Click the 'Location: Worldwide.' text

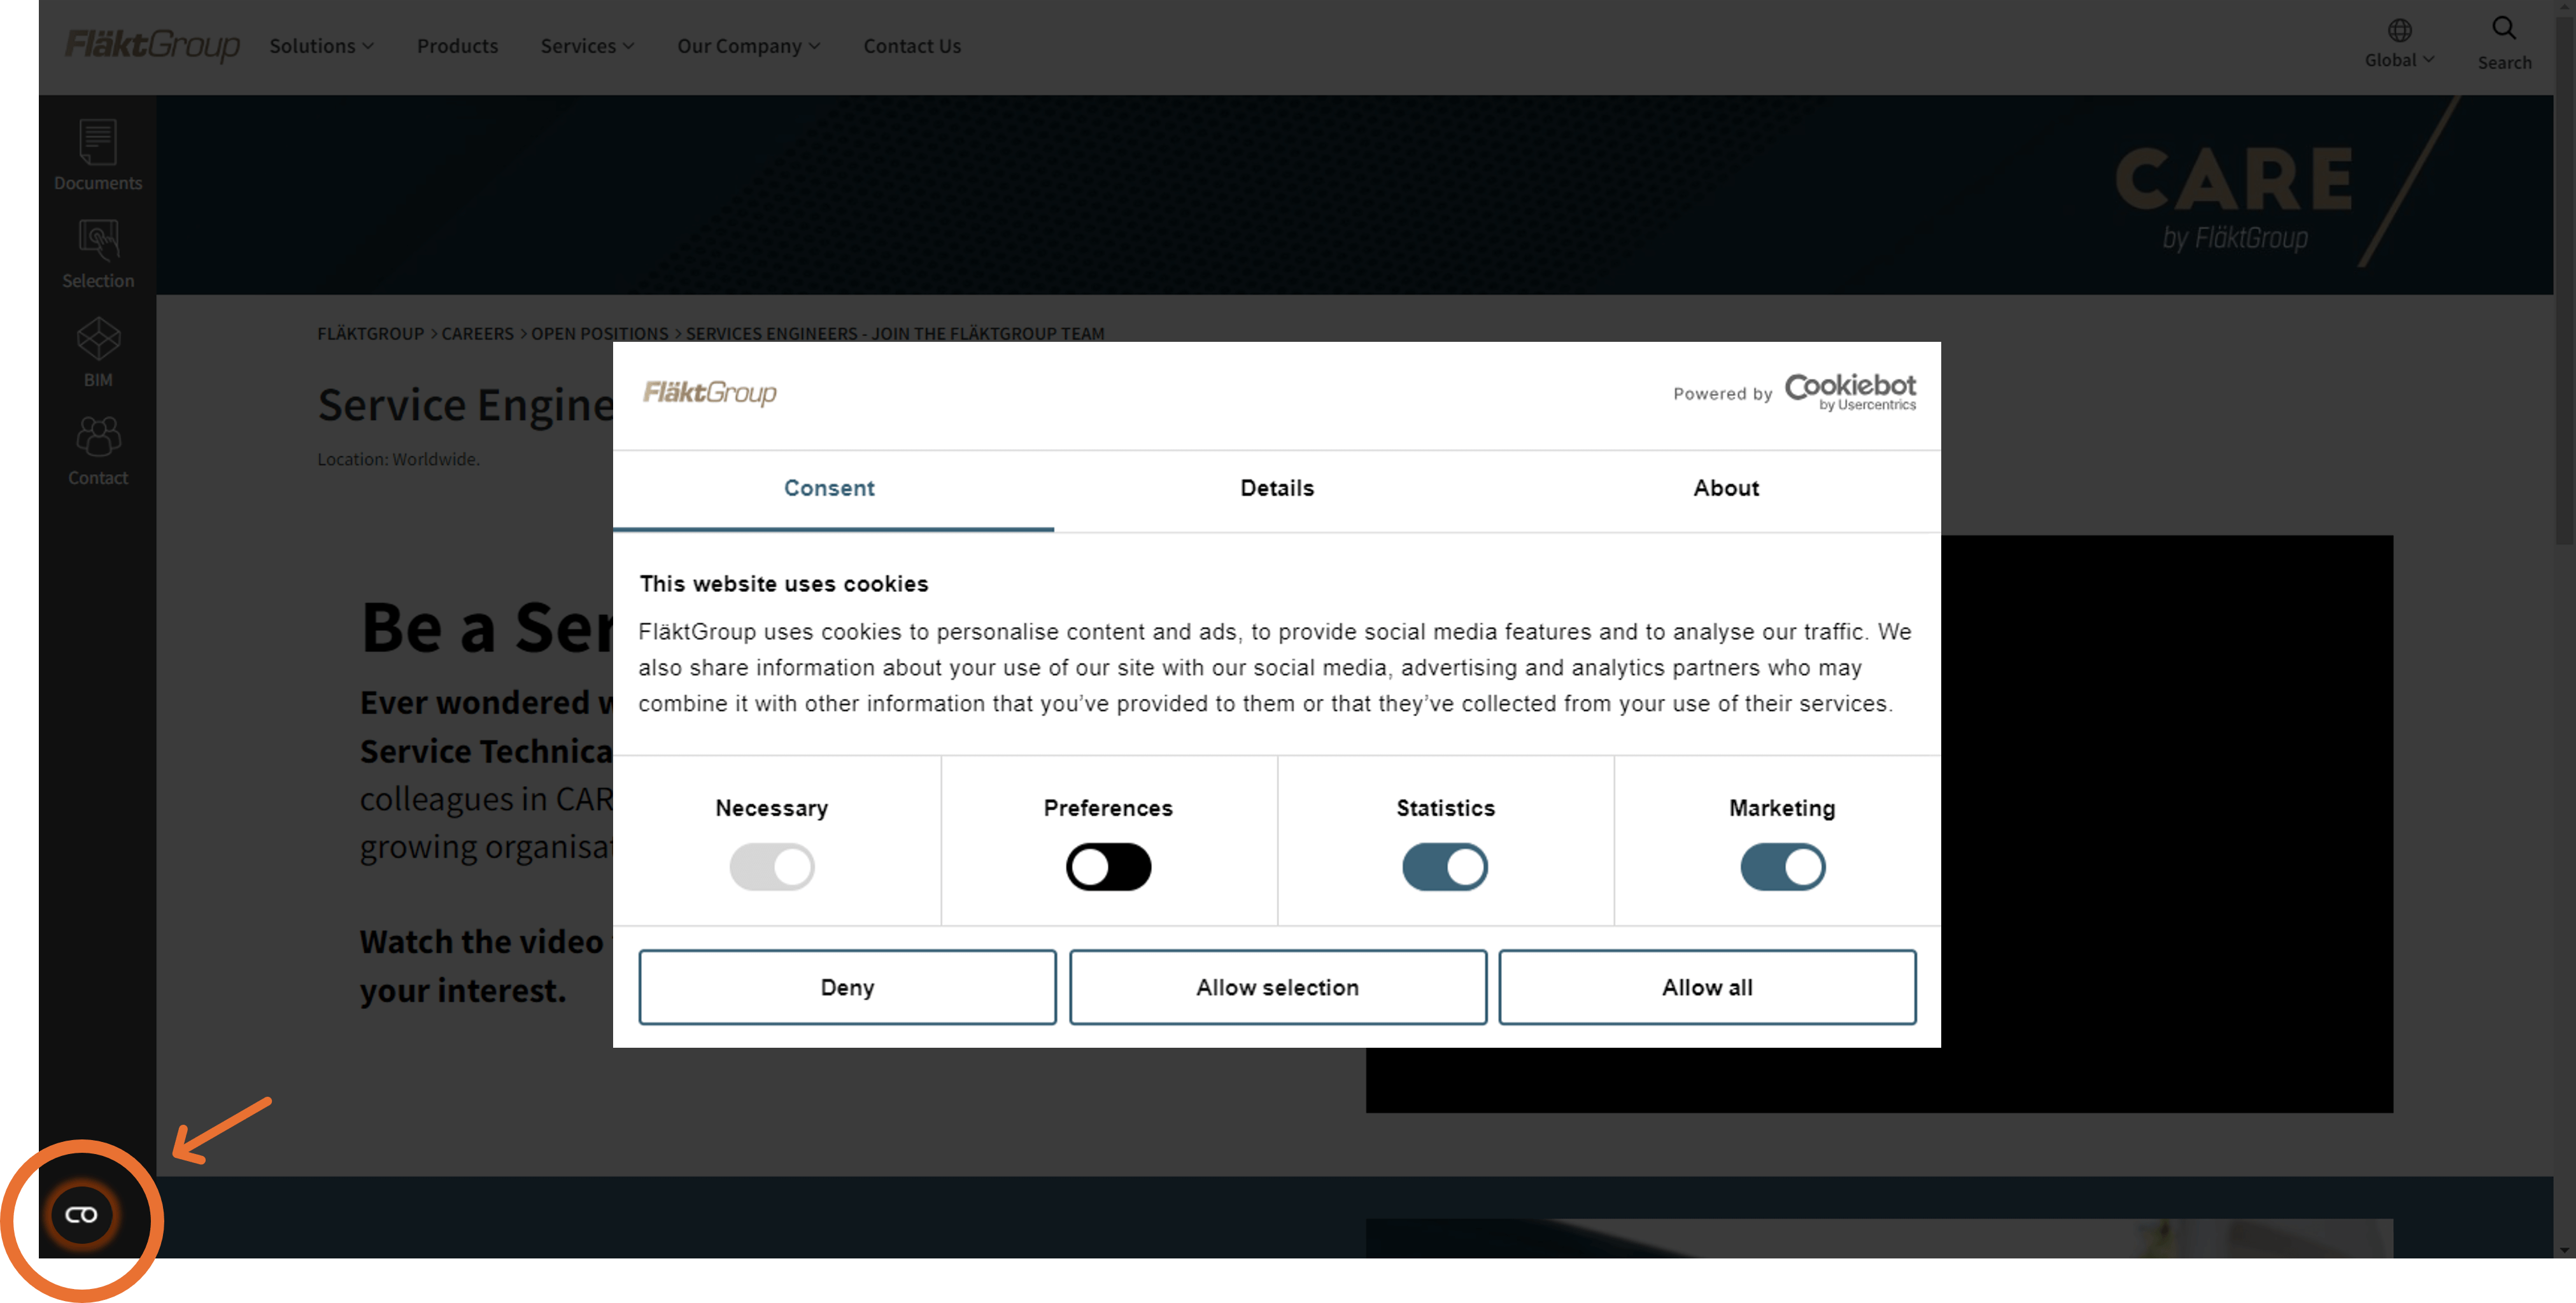point(398,460)
